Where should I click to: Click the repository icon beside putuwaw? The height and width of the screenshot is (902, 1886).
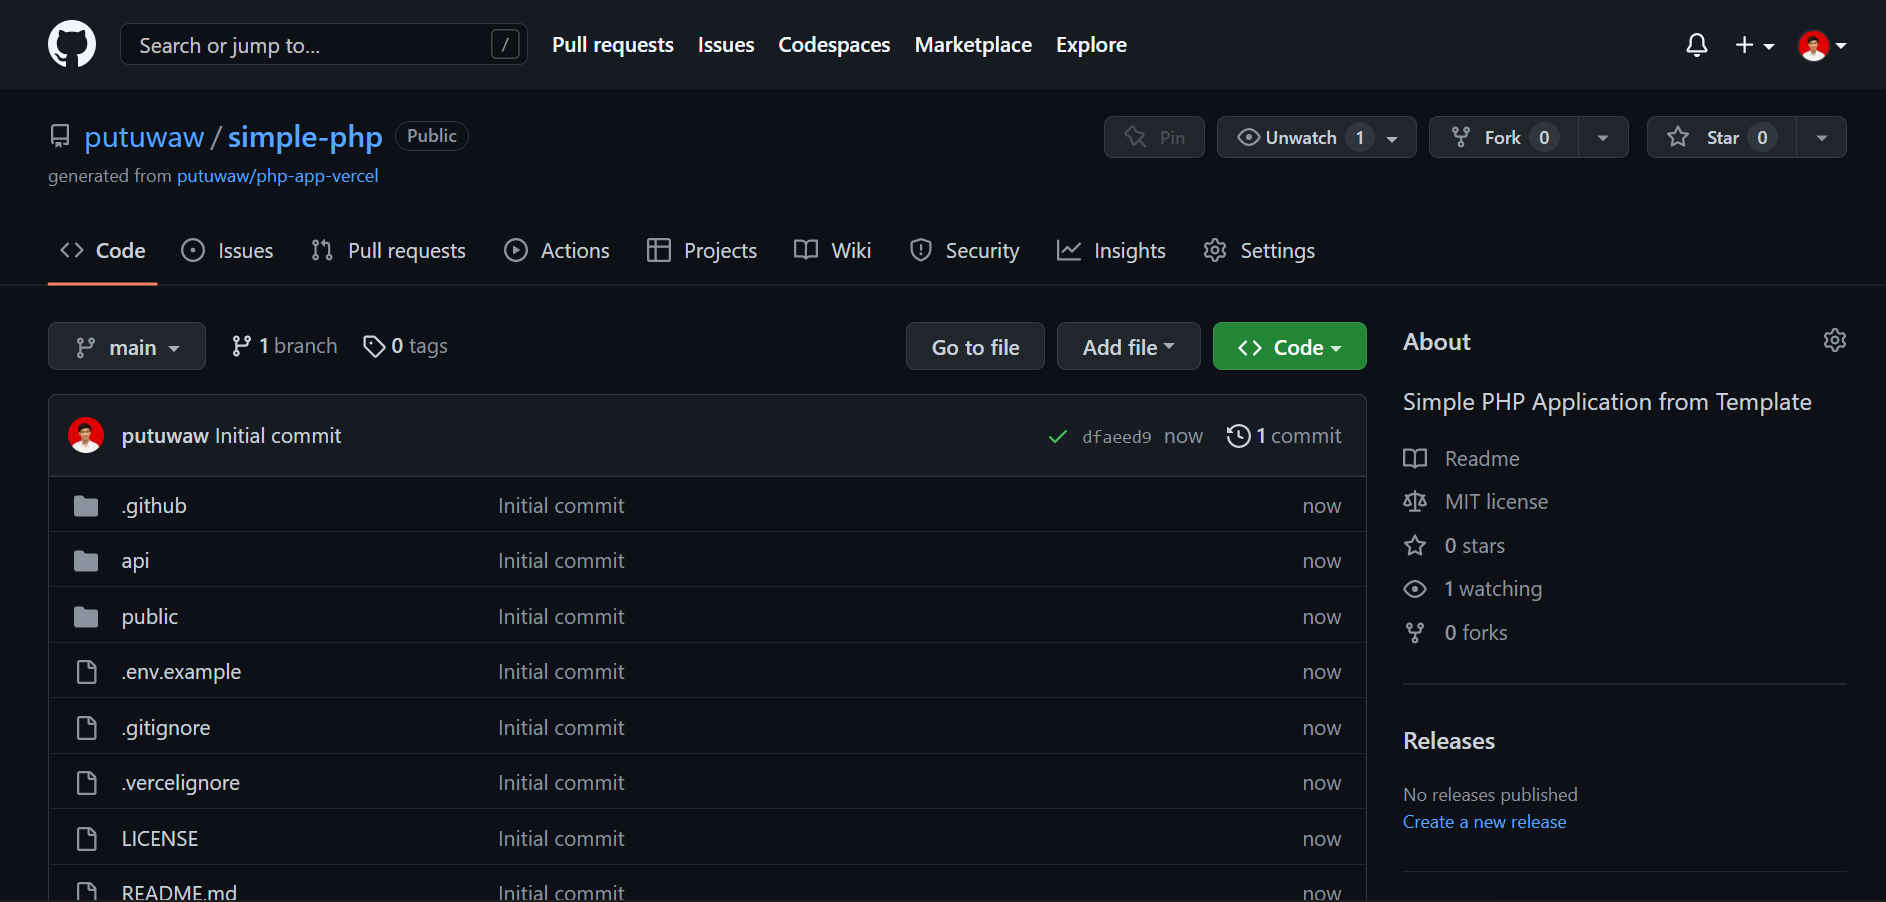tap(60, 136)
